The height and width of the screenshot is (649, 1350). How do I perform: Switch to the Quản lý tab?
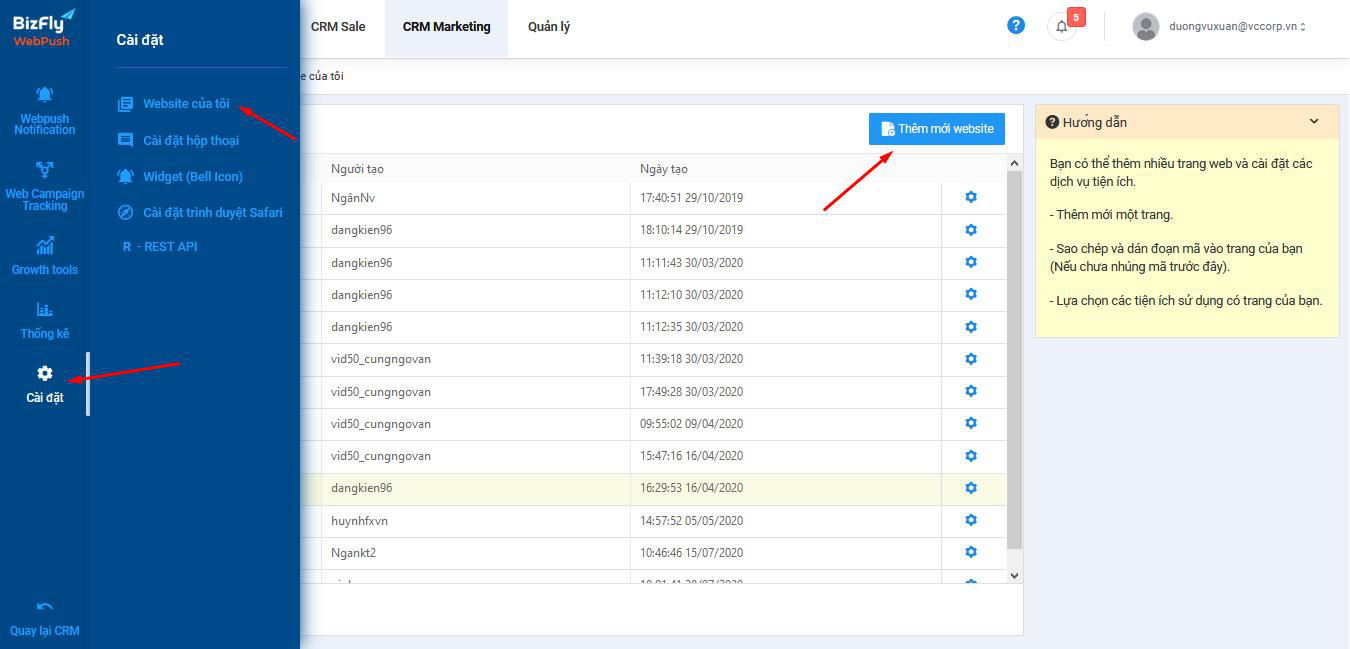pos(549,27)
